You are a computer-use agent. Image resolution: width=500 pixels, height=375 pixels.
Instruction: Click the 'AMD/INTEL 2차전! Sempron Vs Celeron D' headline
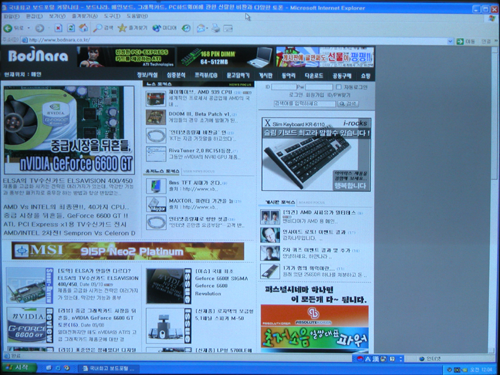[69, 233]
